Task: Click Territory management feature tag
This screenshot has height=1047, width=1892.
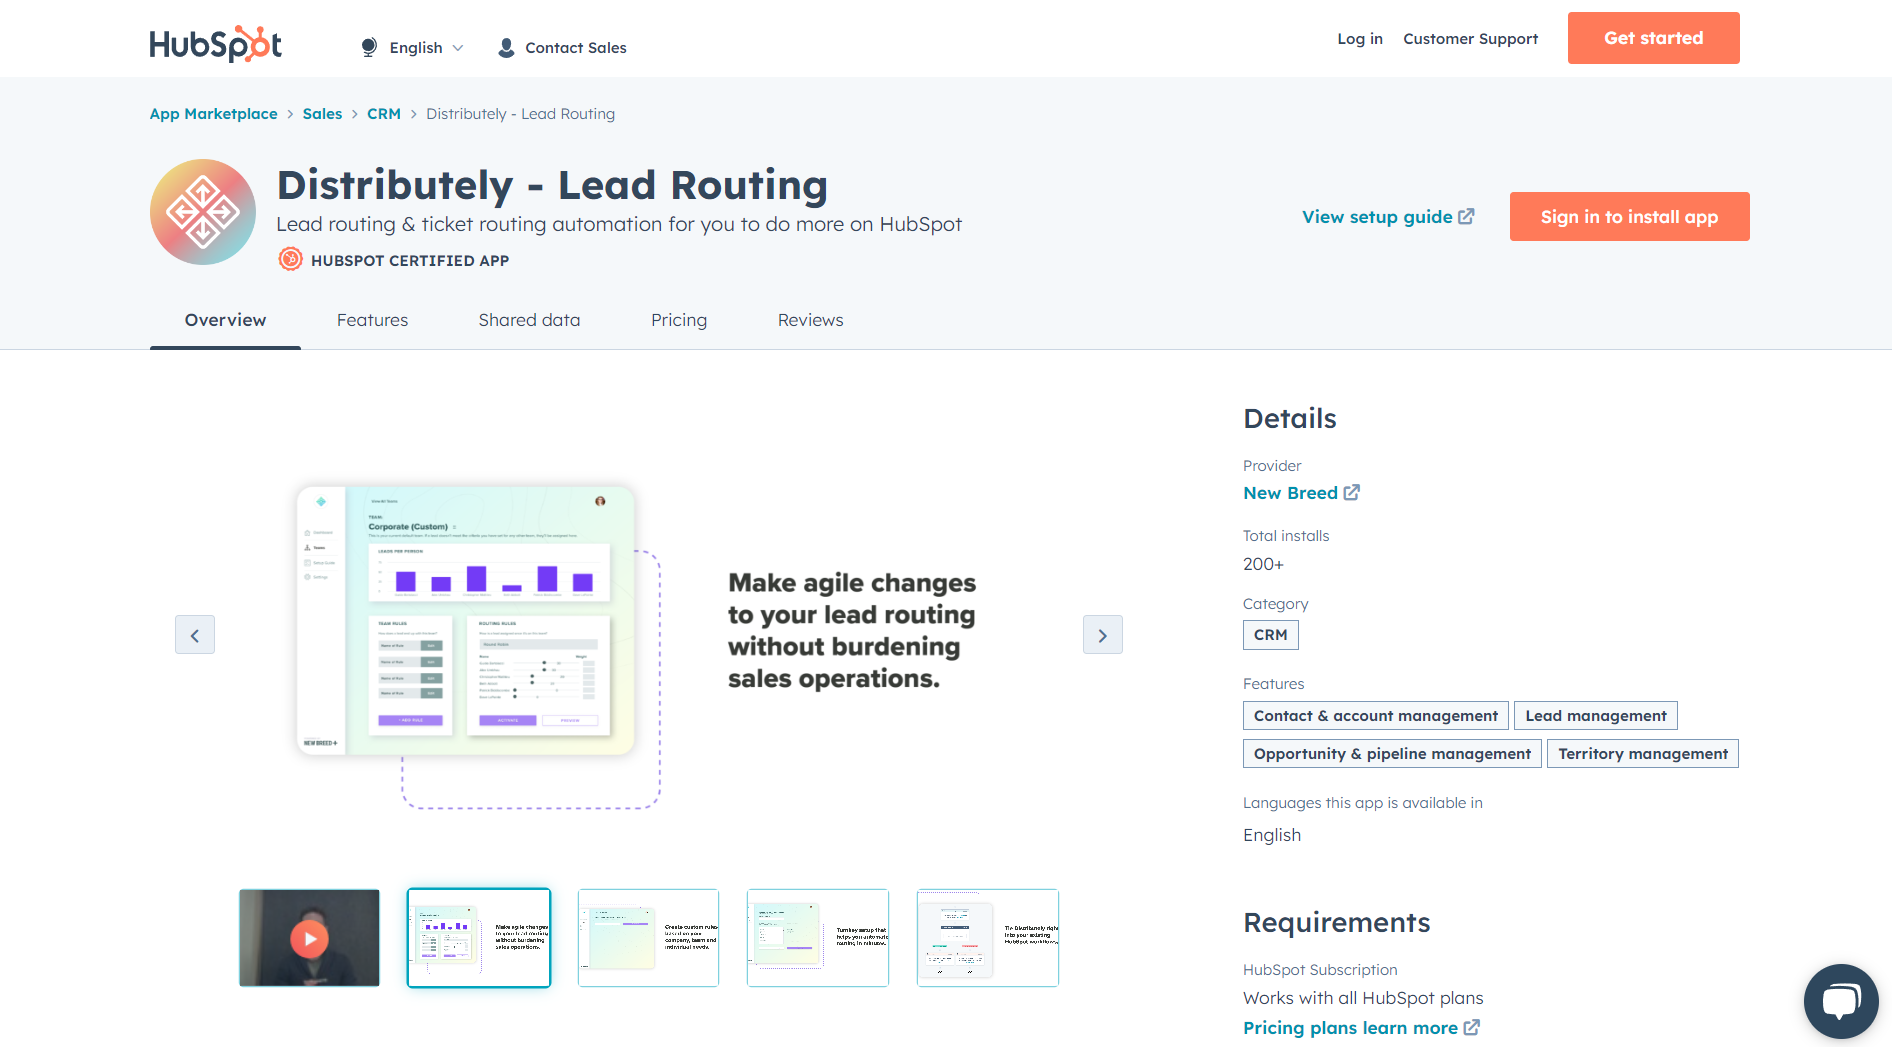Action: click(1643, 754)
